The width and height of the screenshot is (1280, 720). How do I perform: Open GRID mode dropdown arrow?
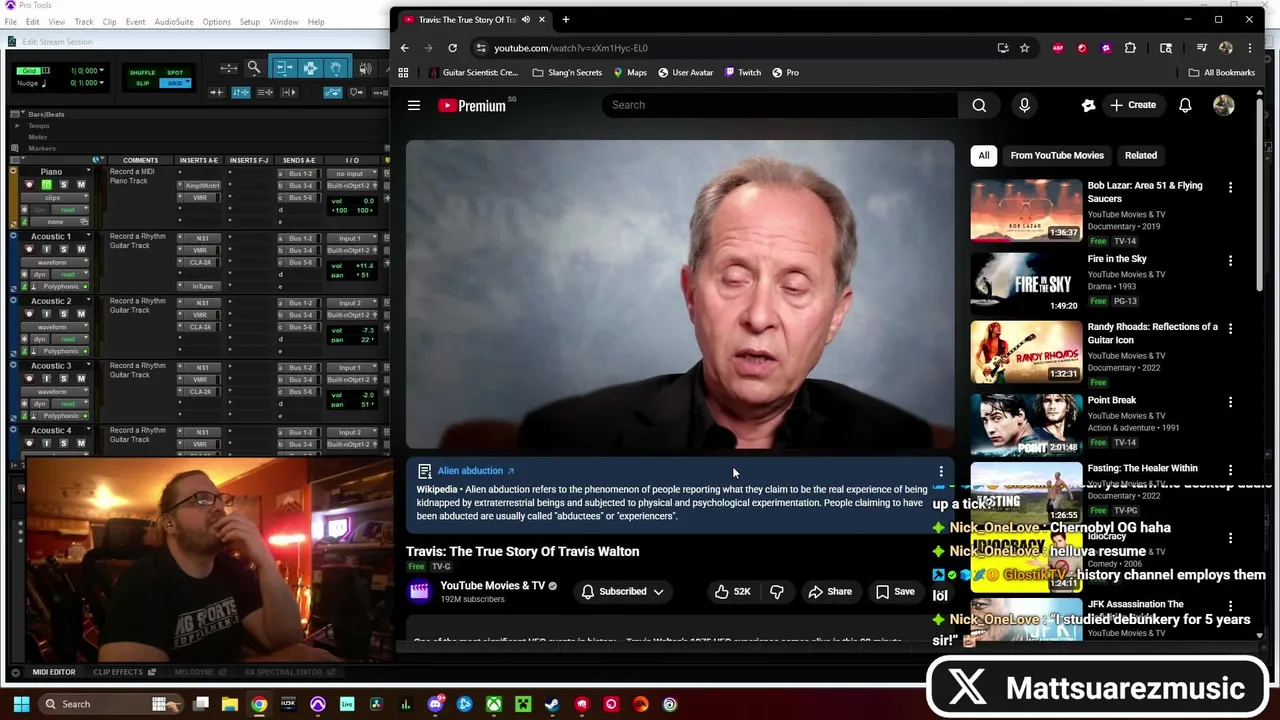188,81
